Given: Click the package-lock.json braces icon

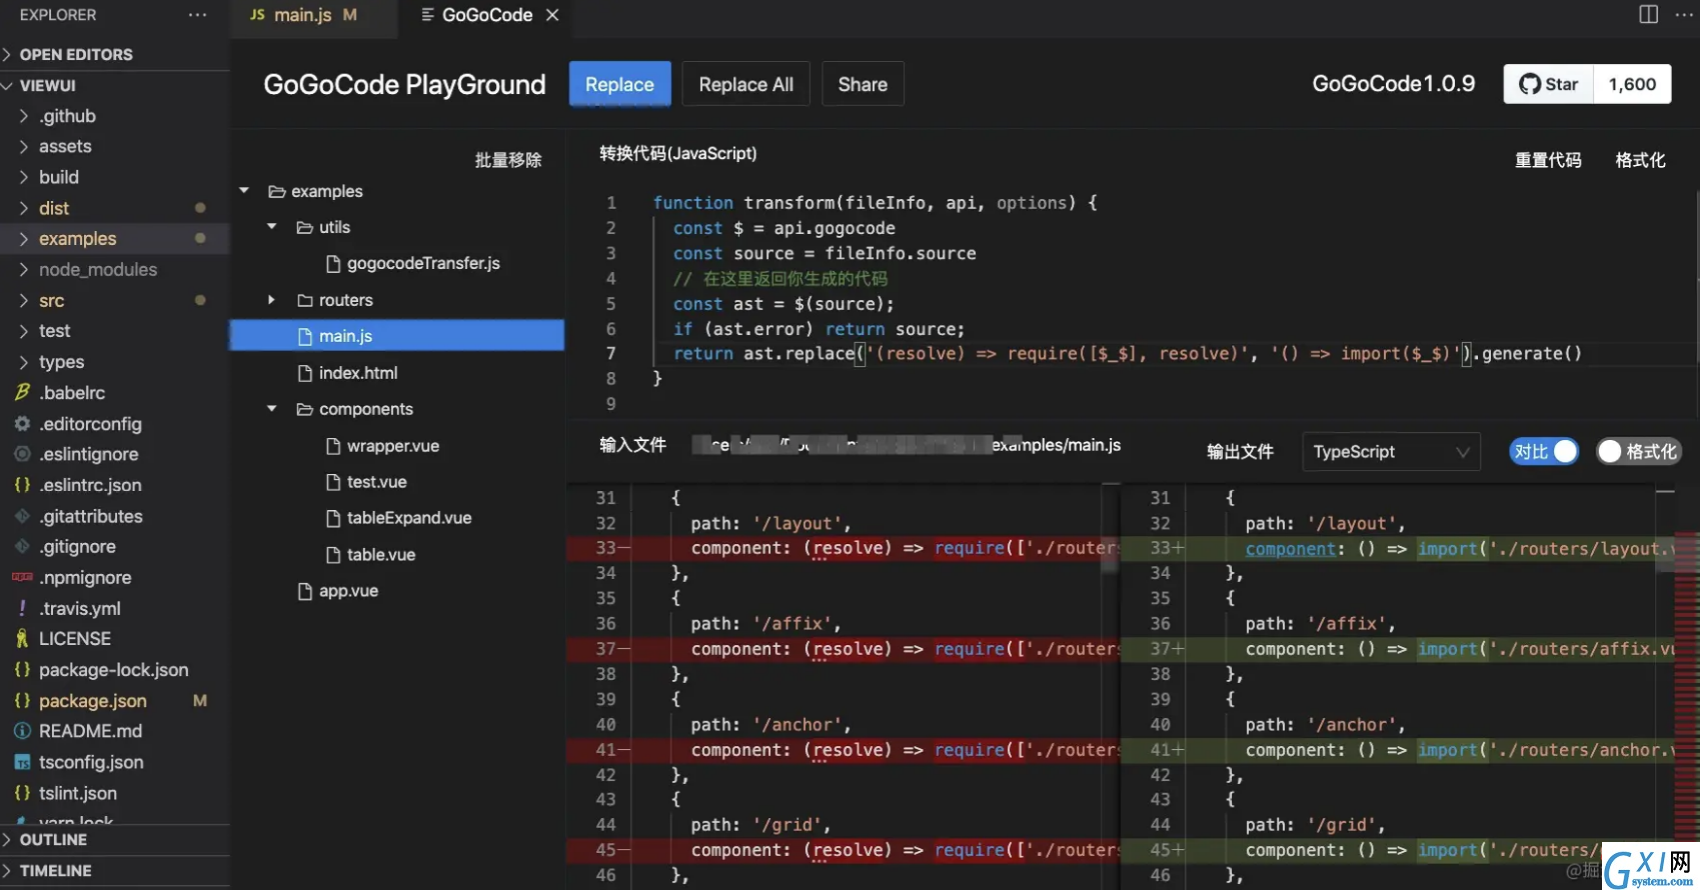Looking at the screenshot, I should pyautogui.click(x=22, y=670).
